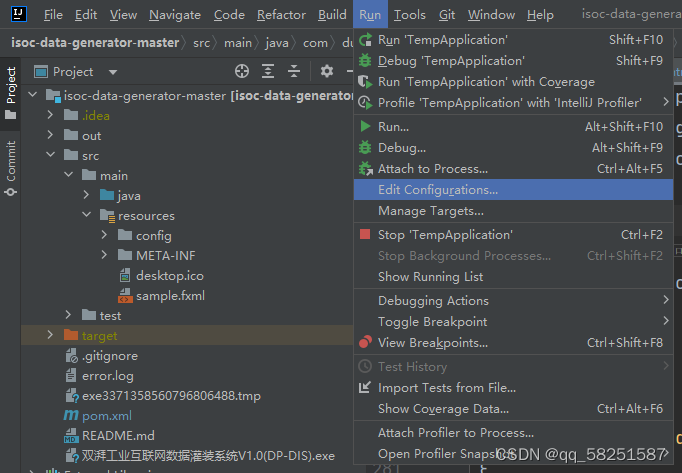Open the Git menu

(447, 15)
